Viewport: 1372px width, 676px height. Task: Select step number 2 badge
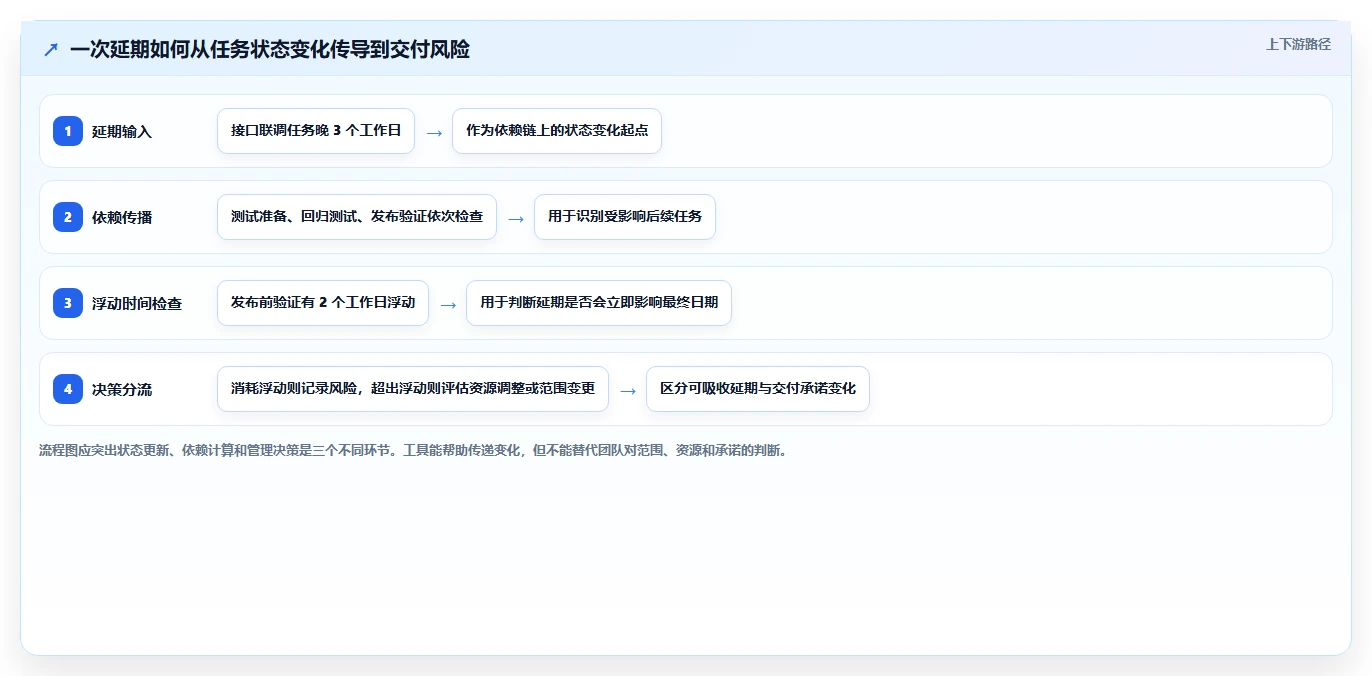[68, 217]
